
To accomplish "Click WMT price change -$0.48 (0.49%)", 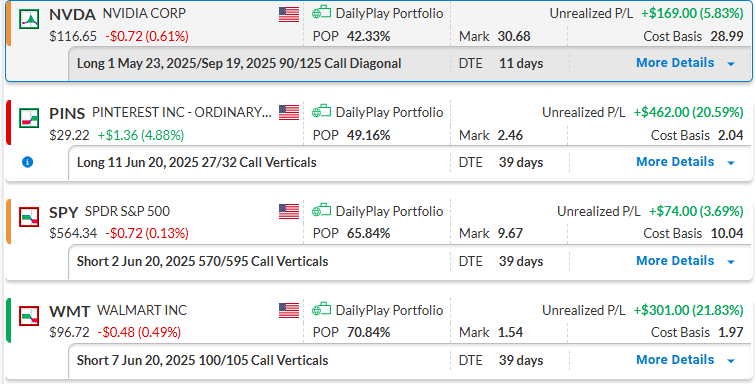I will tap(139, 332).
